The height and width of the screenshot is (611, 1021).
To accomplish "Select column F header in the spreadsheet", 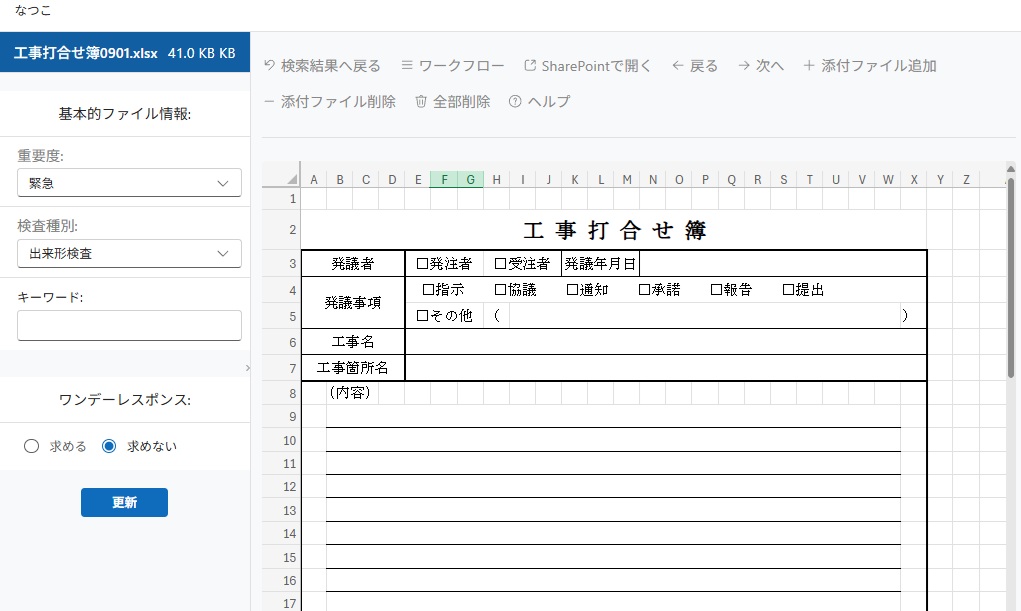I will pos(444,180).
